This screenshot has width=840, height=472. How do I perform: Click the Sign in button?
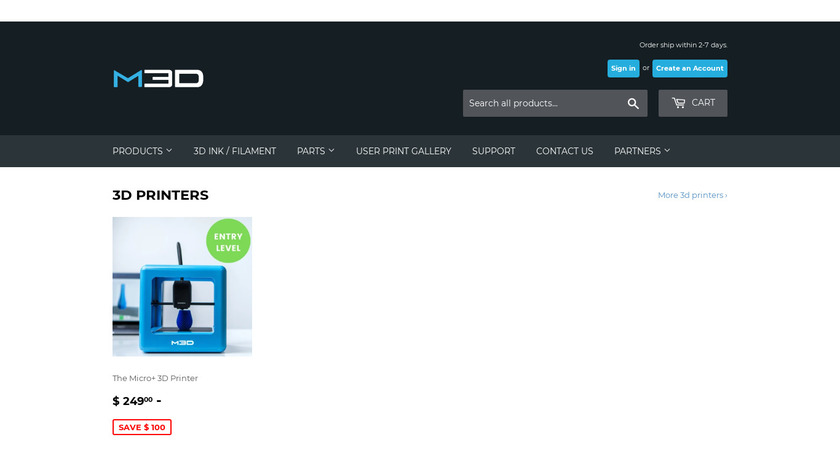tap(623, 69)
